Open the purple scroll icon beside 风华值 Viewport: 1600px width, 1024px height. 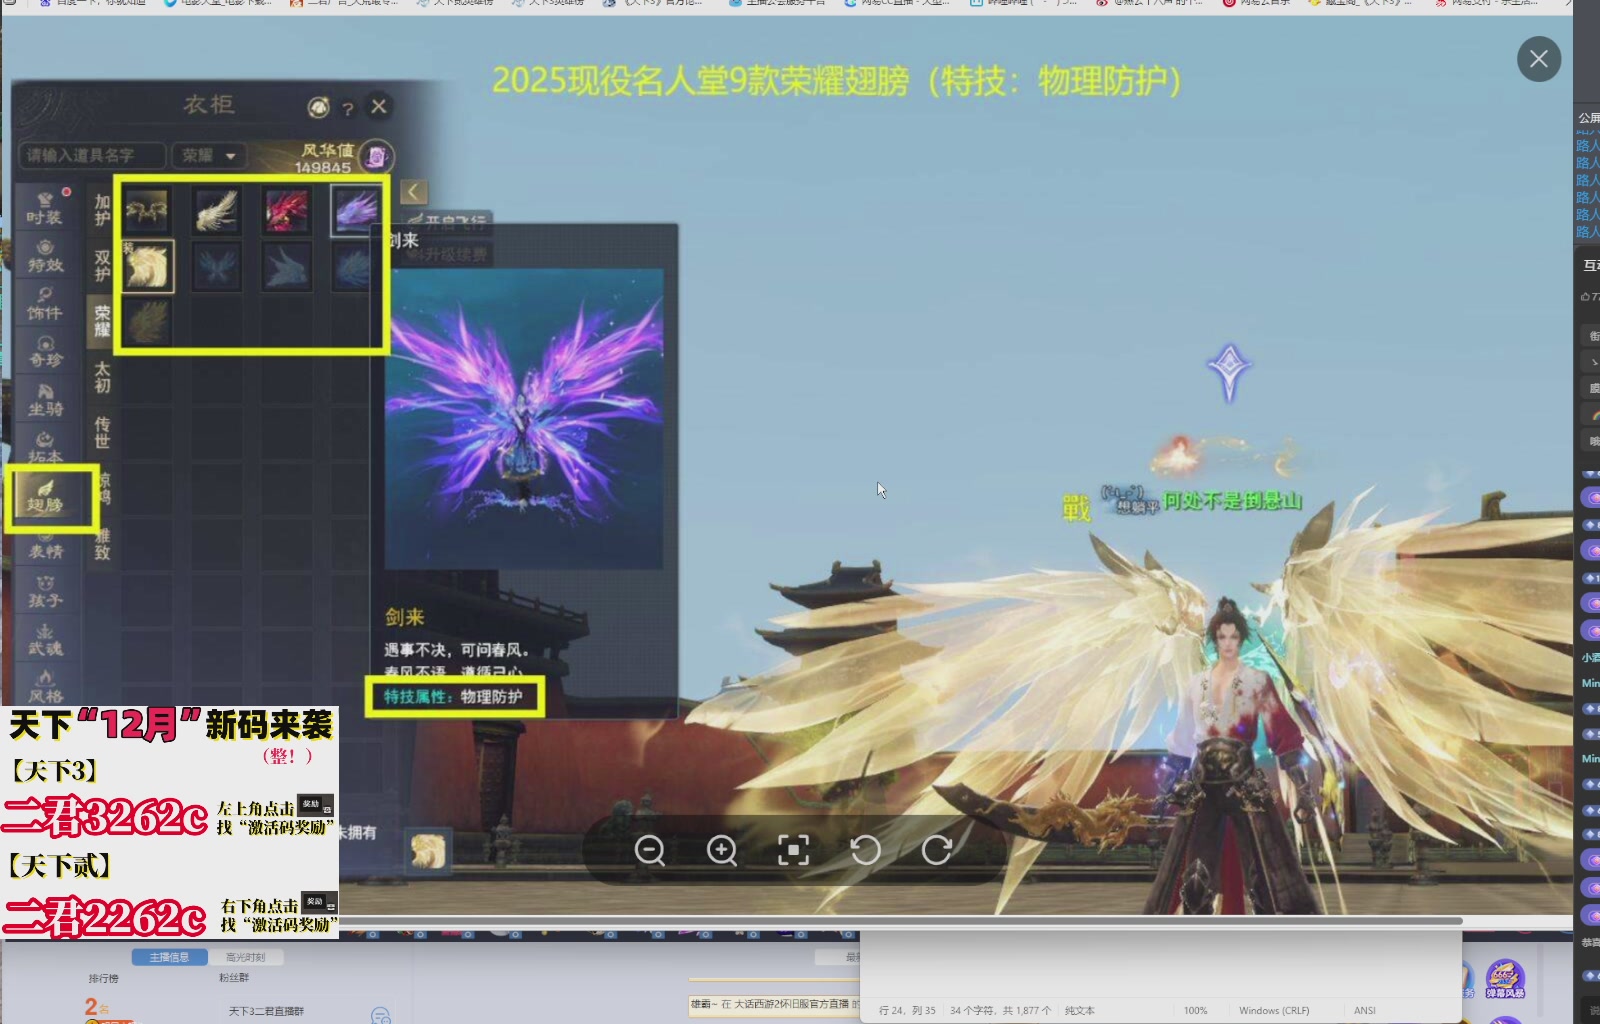click(x=377, y=156)
